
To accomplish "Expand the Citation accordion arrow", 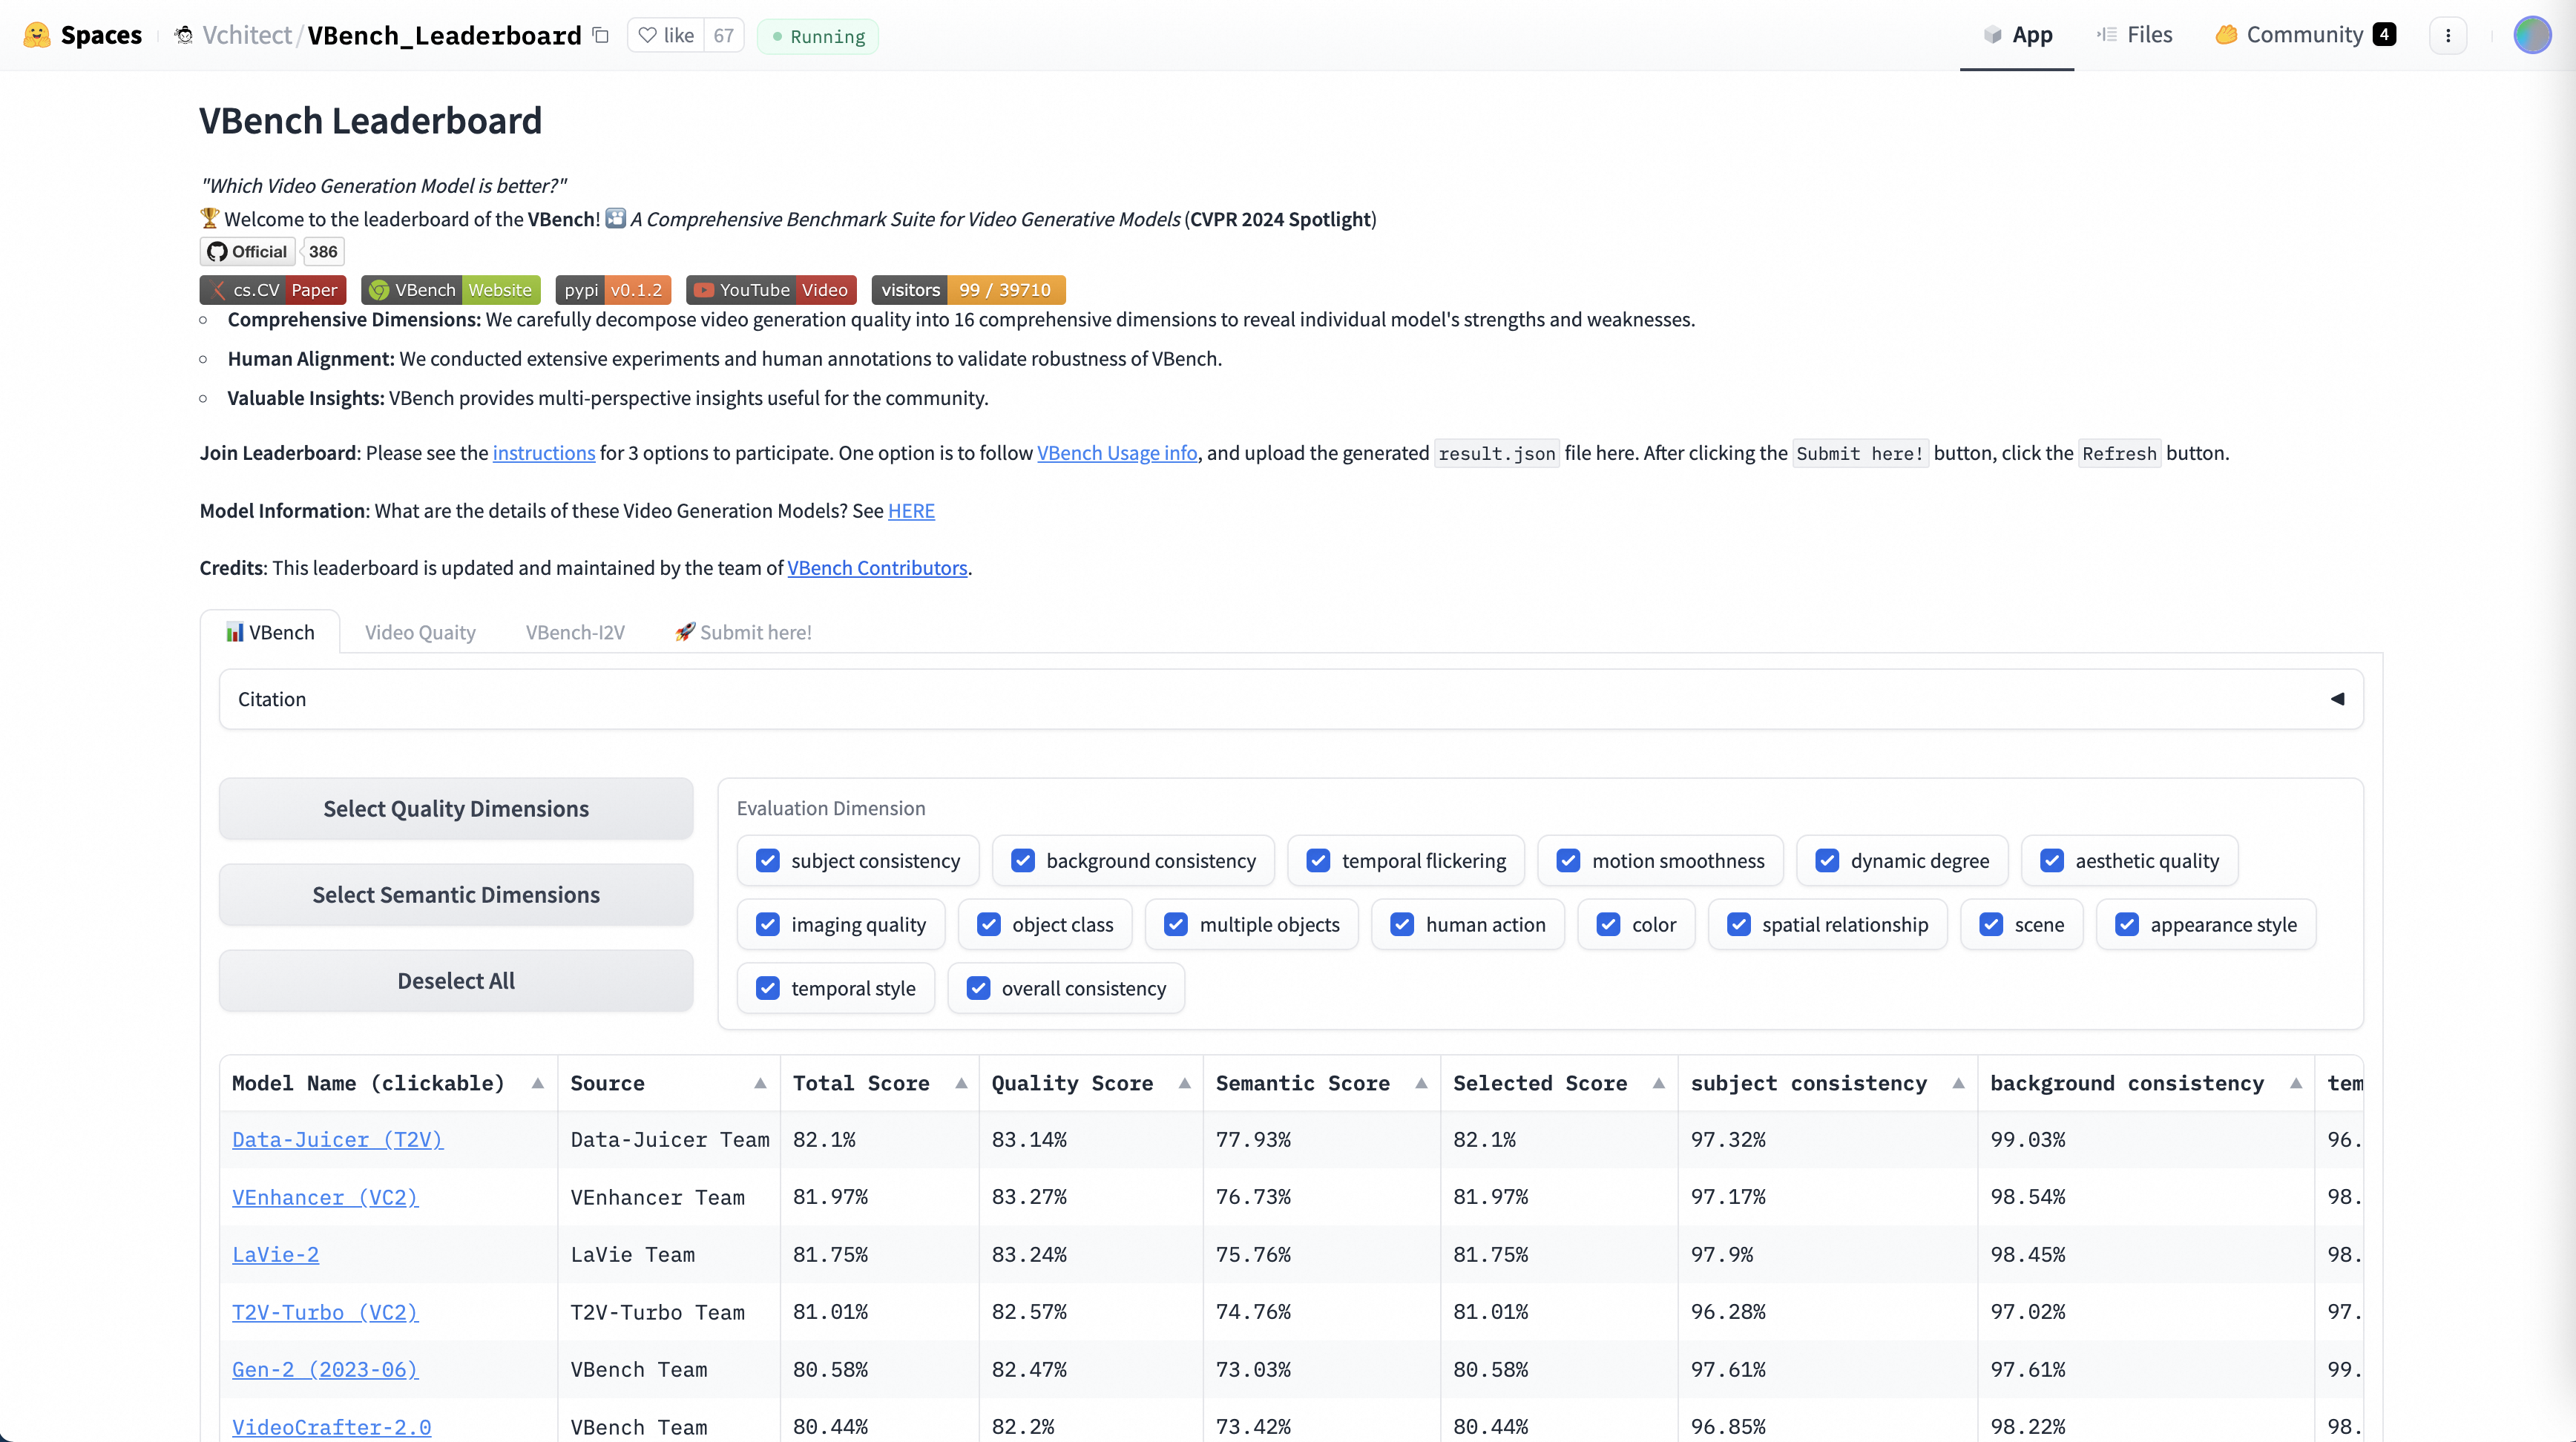I will pos(2337,699).
